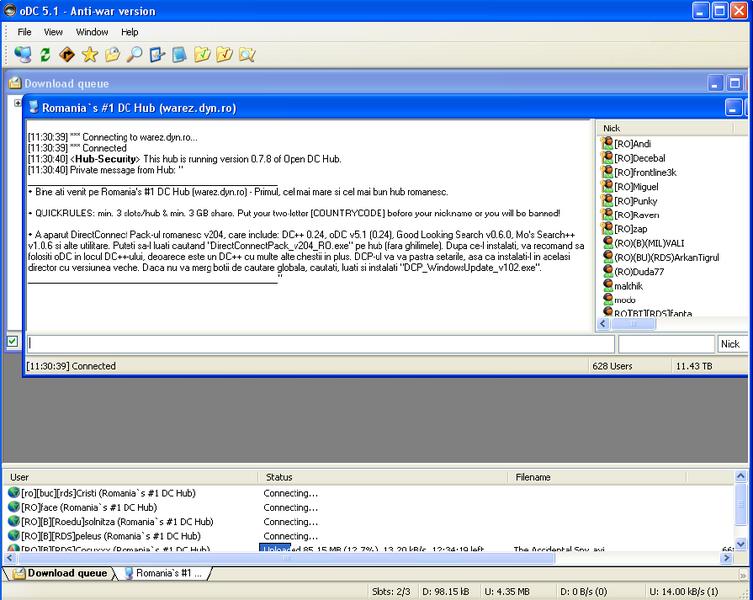Click the Download queue window title icon

click(15, 83)
